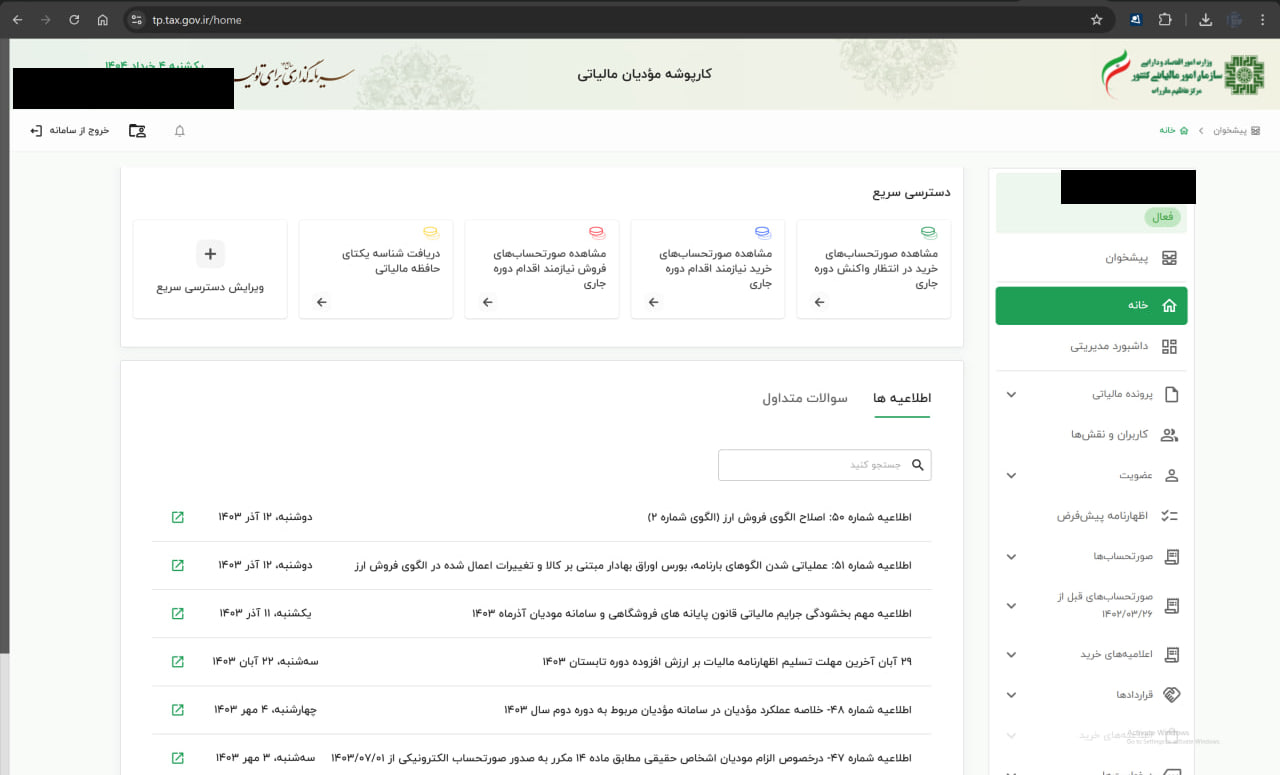
Task: Open بخشودگی جرایم مالیاتی notice link icon
Action: pyautogui.click(x=177, y=613)
